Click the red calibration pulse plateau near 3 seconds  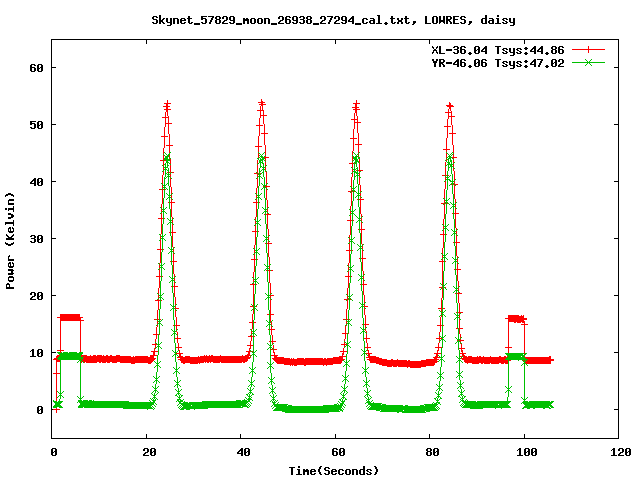point(70,318)
